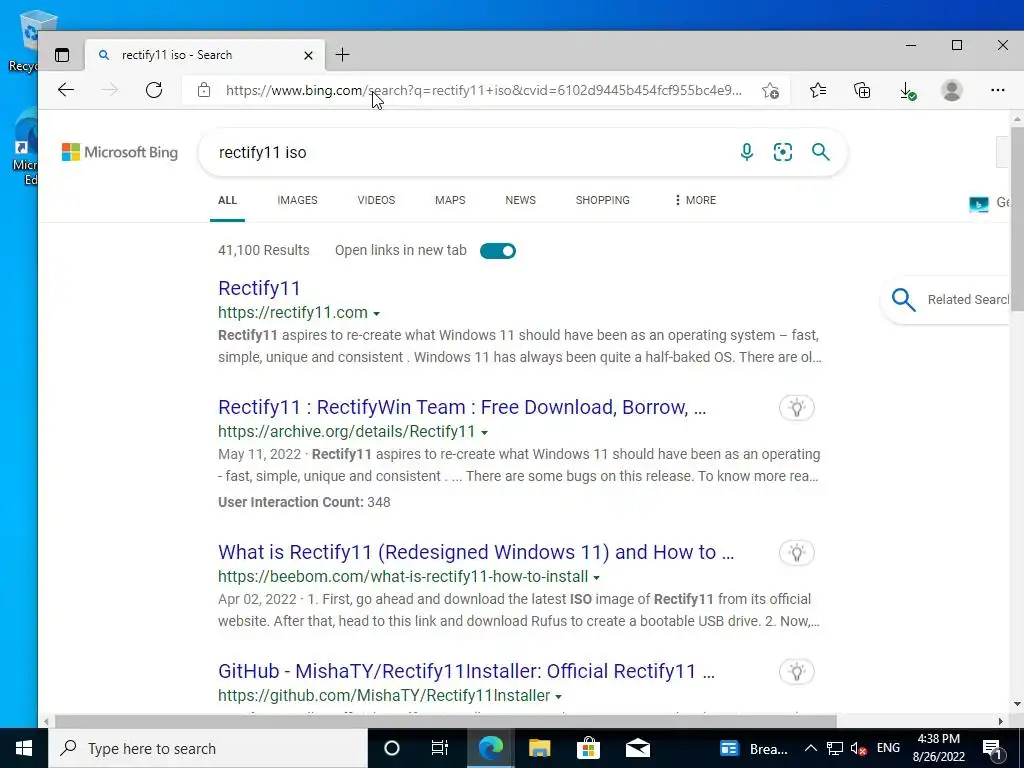This screenshot has width=1024, height=768.
Task: Open the Favorites list
Action: [818, 90]
